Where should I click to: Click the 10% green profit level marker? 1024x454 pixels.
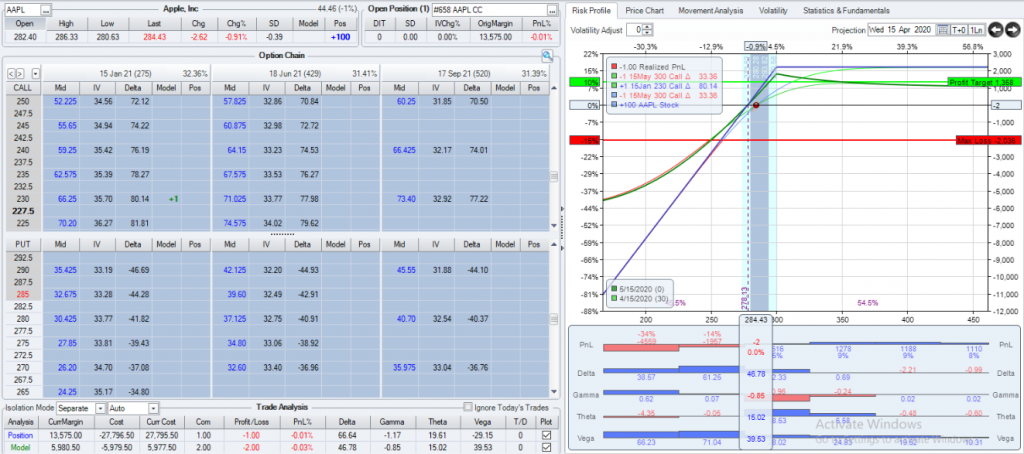tap(584, 82)
